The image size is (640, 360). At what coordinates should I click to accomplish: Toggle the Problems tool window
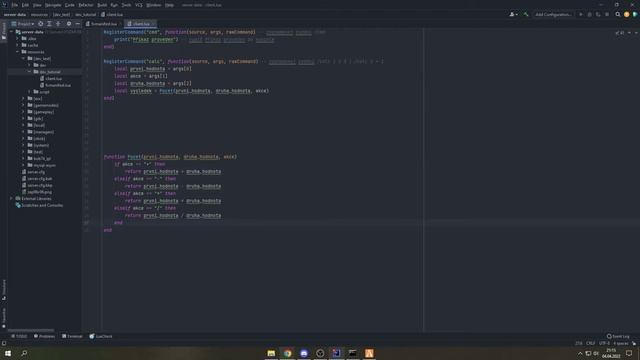click(44, 336)
